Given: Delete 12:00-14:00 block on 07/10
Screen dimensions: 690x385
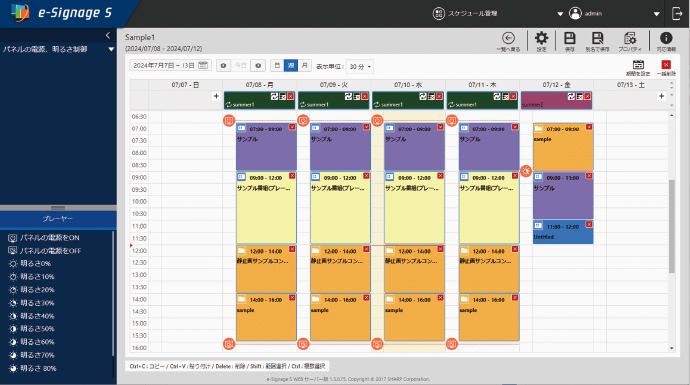Looking at the screenshot, I should tap(440, 249).
